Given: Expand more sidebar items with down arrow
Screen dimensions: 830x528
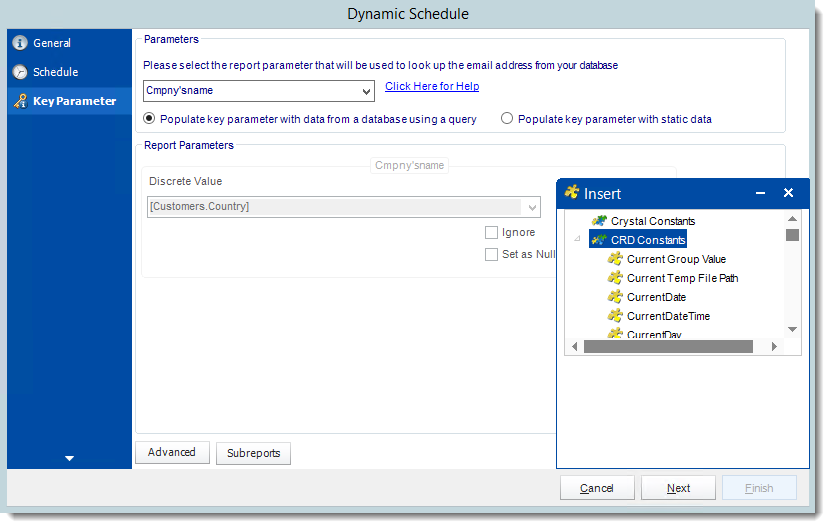Looking at the screenshot, I should 69,458.
